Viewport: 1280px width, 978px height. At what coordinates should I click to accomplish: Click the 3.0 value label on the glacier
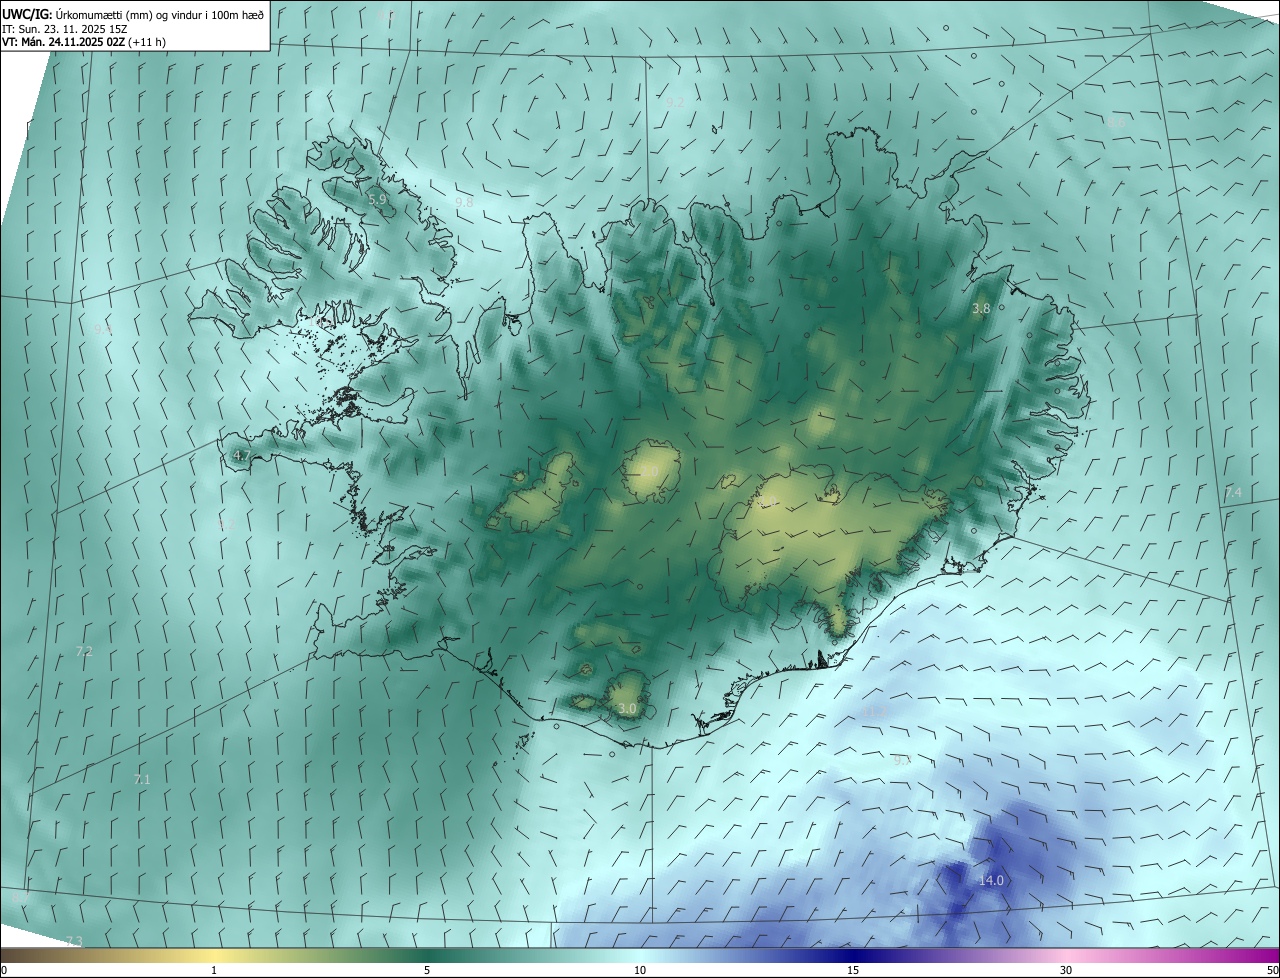[x=627, y=708]
